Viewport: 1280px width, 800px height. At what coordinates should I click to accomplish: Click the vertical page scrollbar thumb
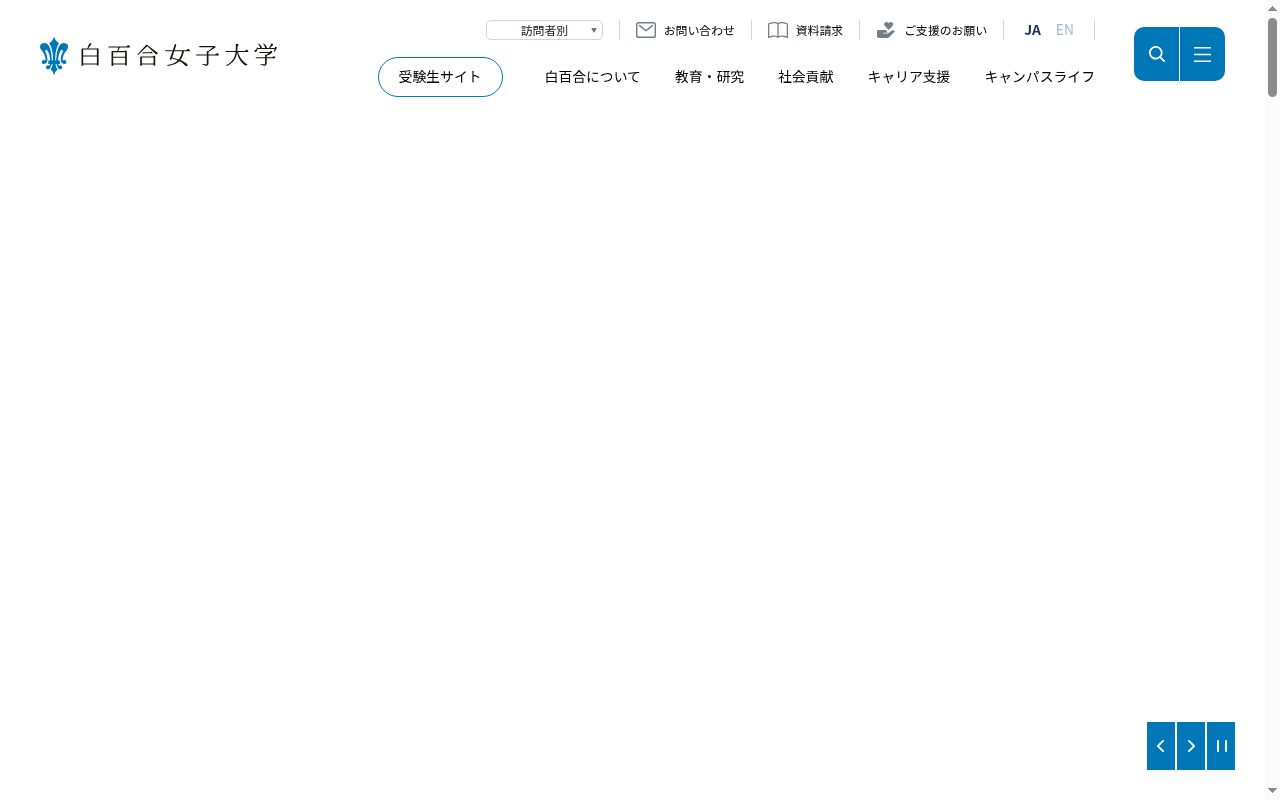(x=1272, y=58)
